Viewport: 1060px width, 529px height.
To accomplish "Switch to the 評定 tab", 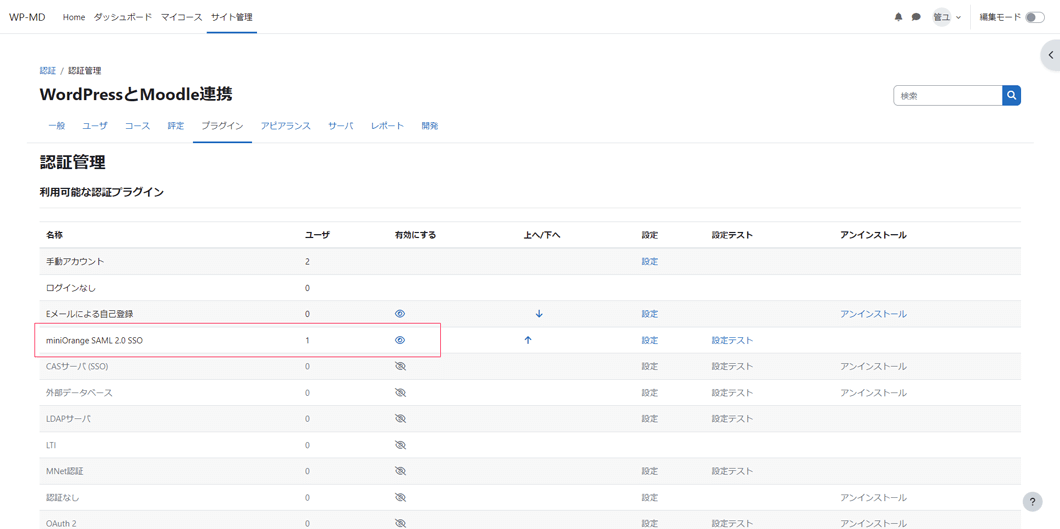I will 176,126.
